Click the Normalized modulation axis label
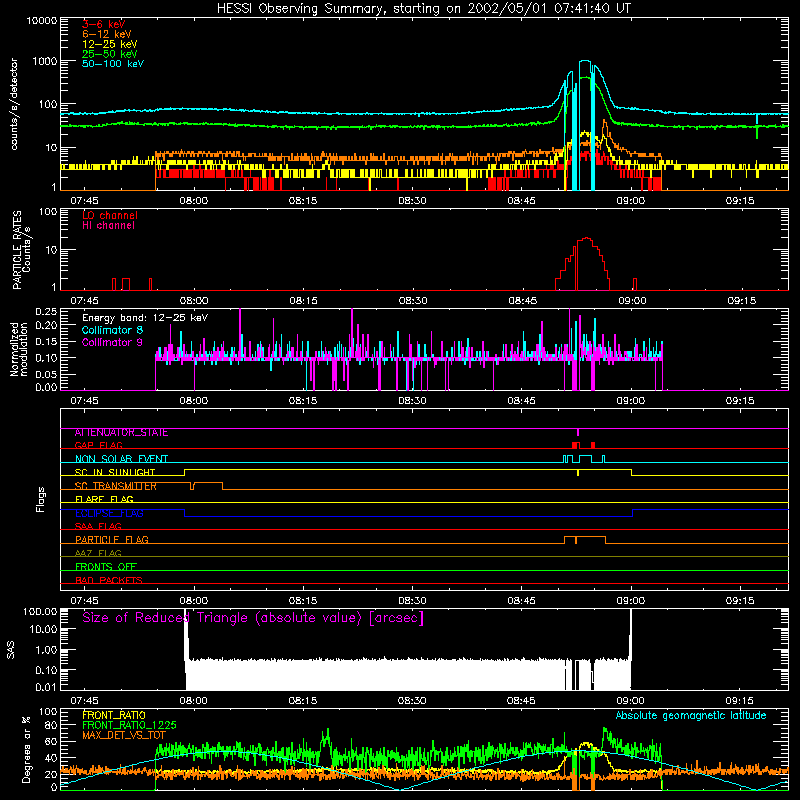The height and width of the screenshot is (800, 800). pos(19,349)
